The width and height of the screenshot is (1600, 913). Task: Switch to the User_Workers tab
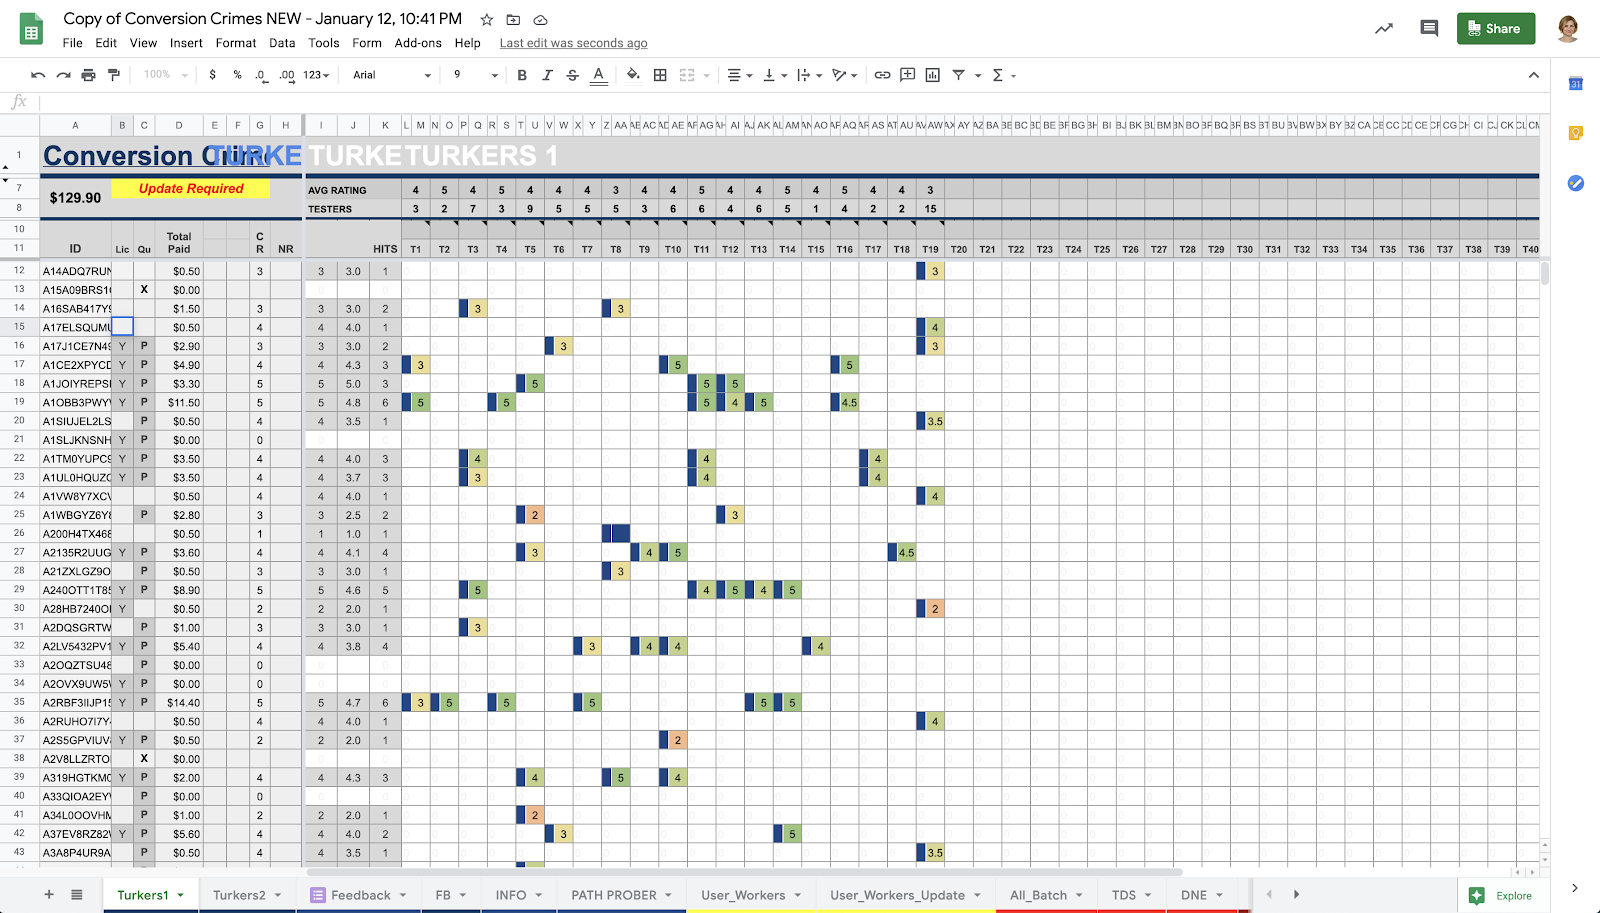pyautogui.click(x=751, y=895)
